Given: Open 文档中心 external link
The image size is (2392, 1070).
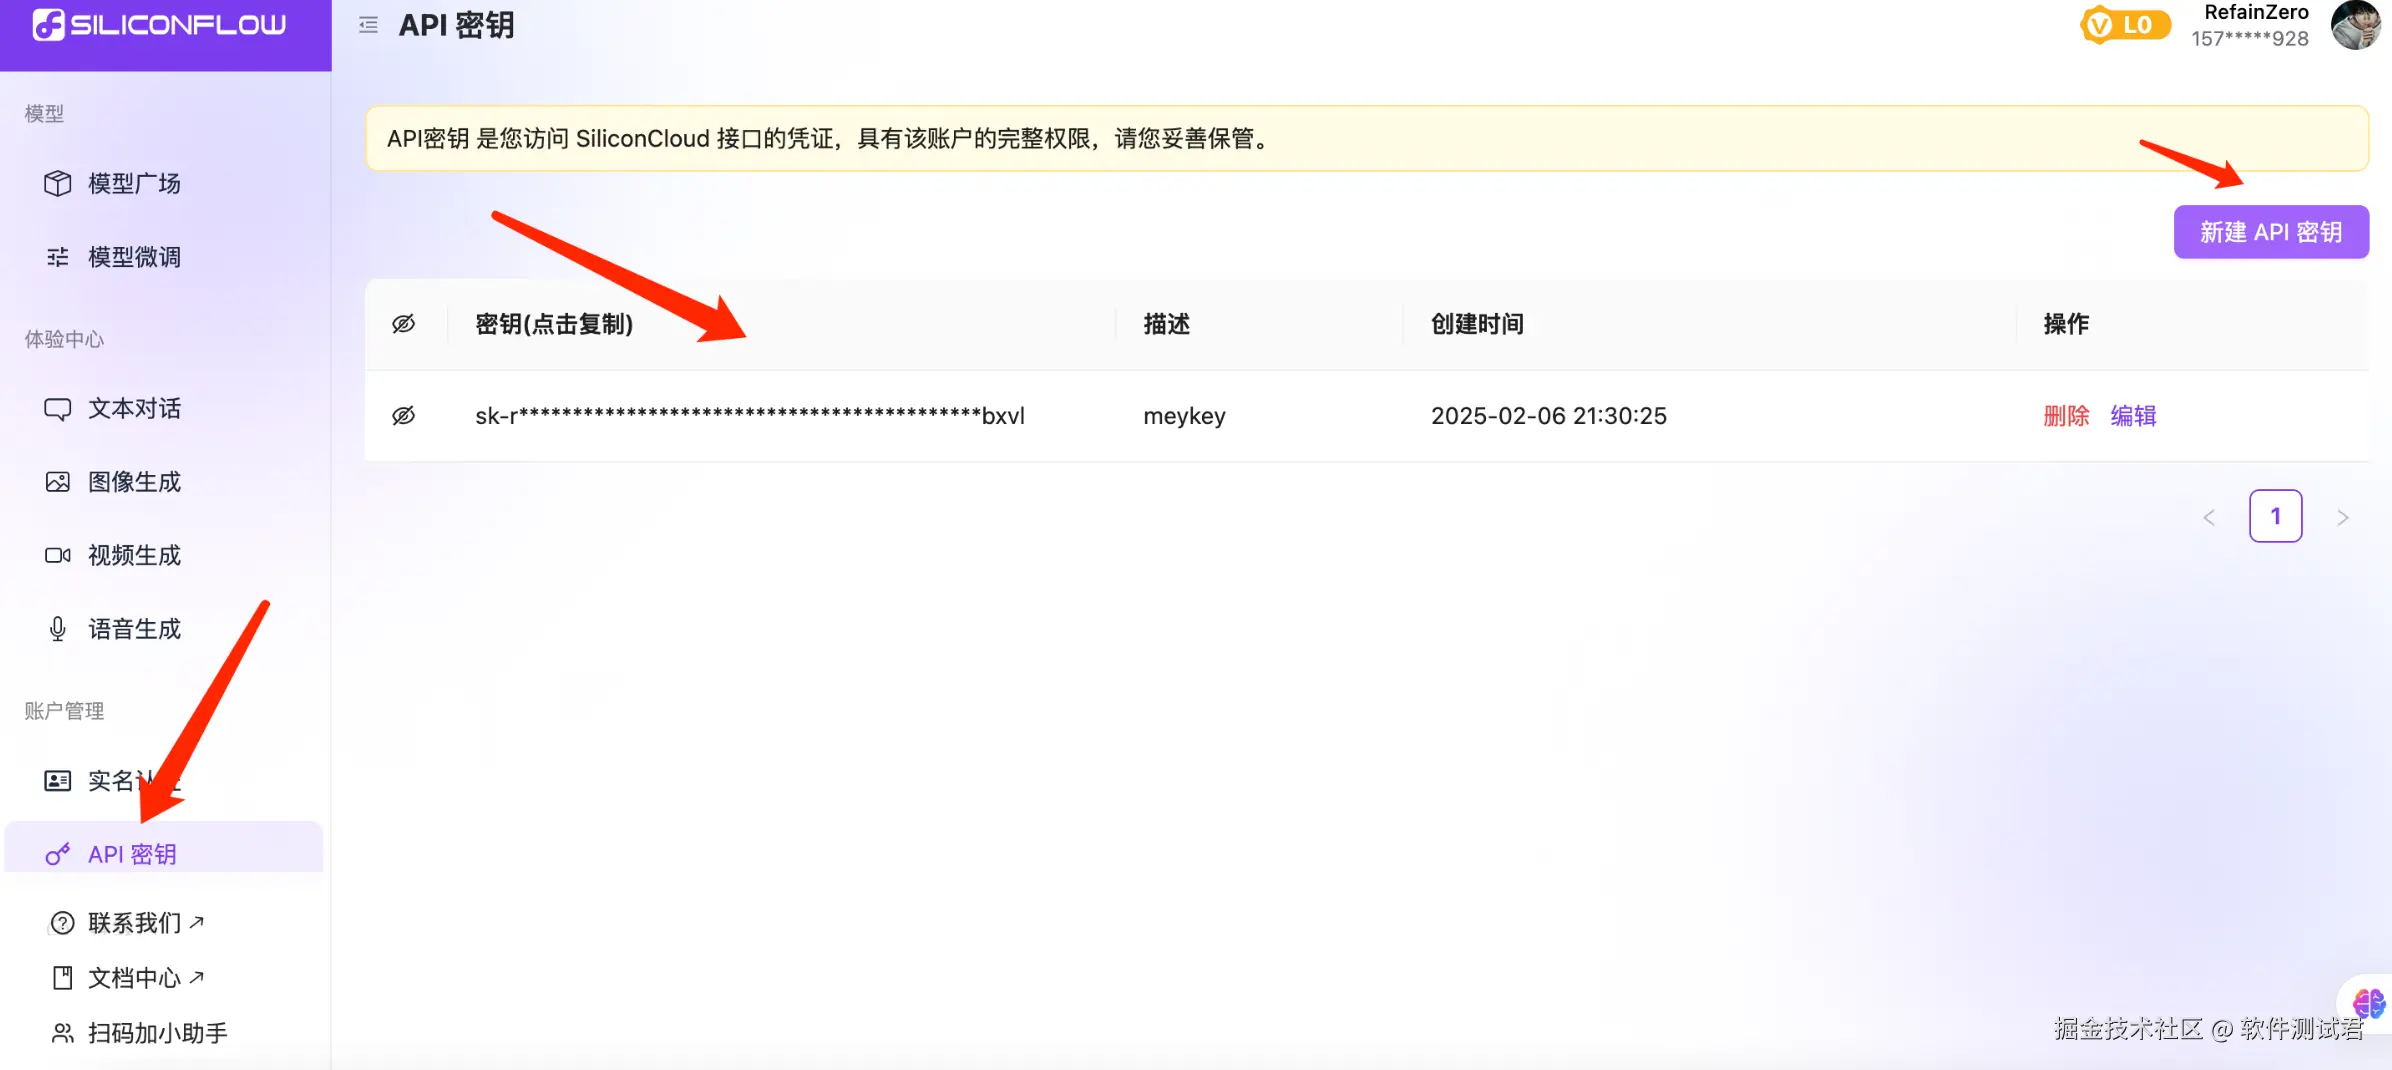Looking at the screenshot, I should 146,978.
